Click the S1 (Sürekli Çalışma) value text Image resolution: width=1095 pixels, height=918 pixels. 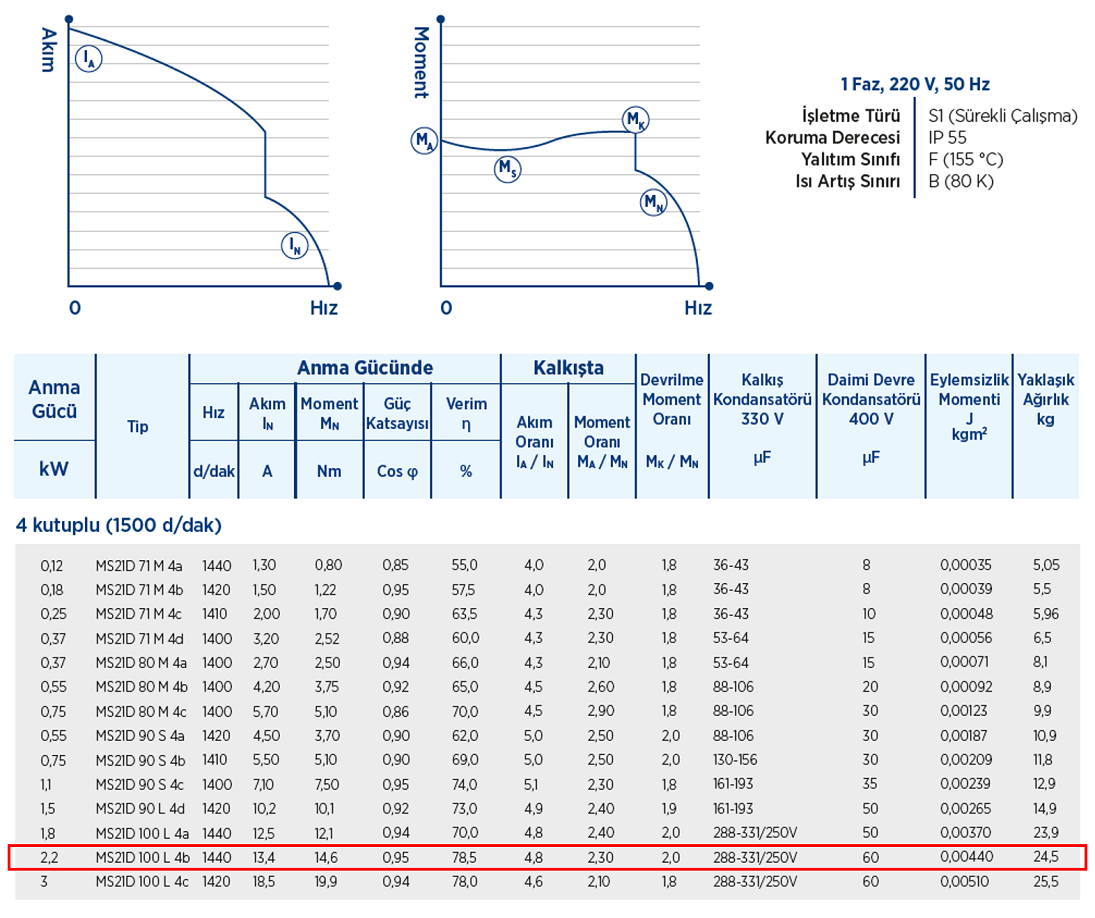[x=1002, y=115]
